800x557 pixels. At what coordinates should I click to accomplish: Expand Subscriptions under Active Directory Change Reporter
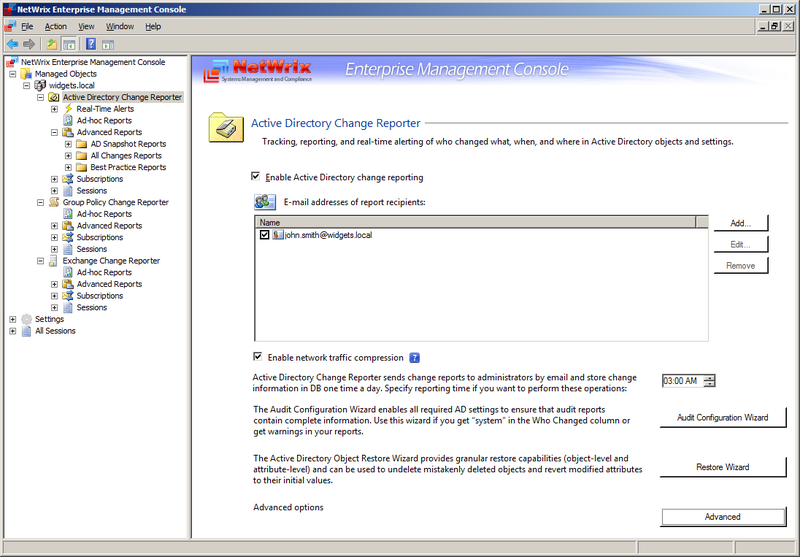click(x=55, y=179)
